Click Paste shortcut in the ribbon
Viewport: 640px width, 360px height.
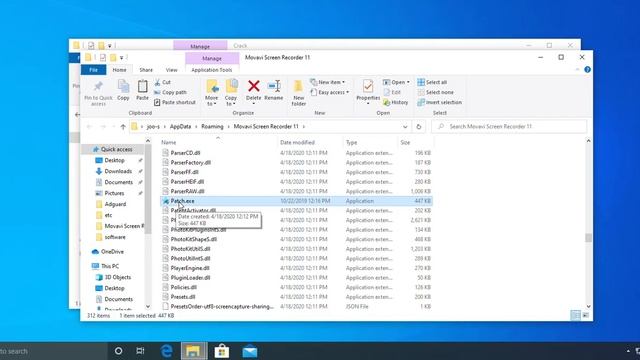pyautogui.click(x=175, y=102)
